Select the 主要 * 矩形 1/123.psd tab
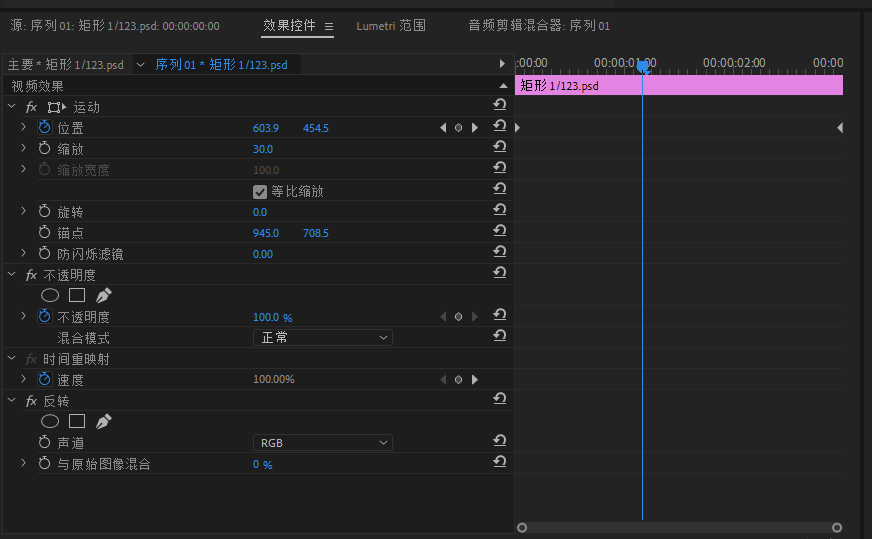The width and height of the screenshot is (872, 539). (66, 65)
